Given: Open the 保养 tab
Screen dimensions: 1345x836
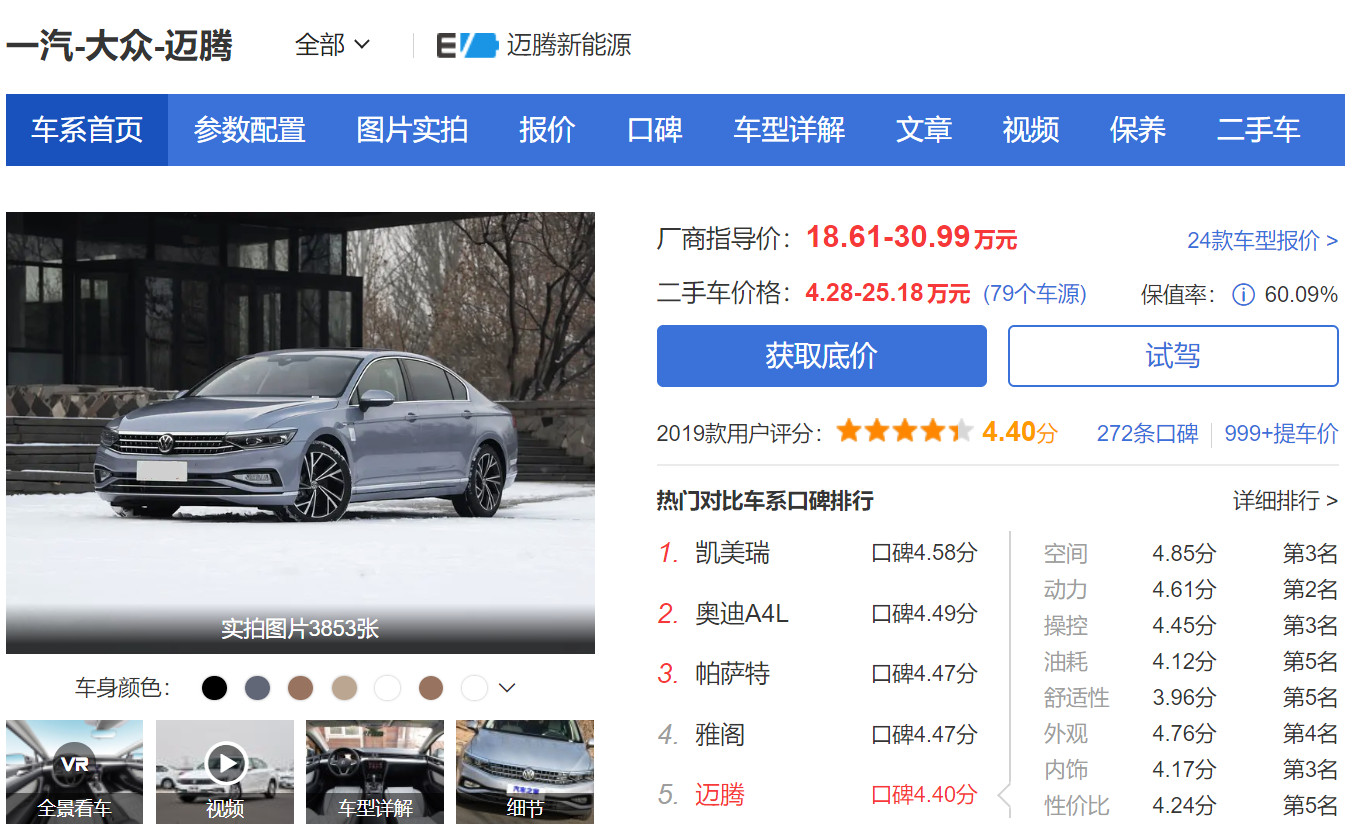Looking at the screenshot, I should coord(1138,130).
